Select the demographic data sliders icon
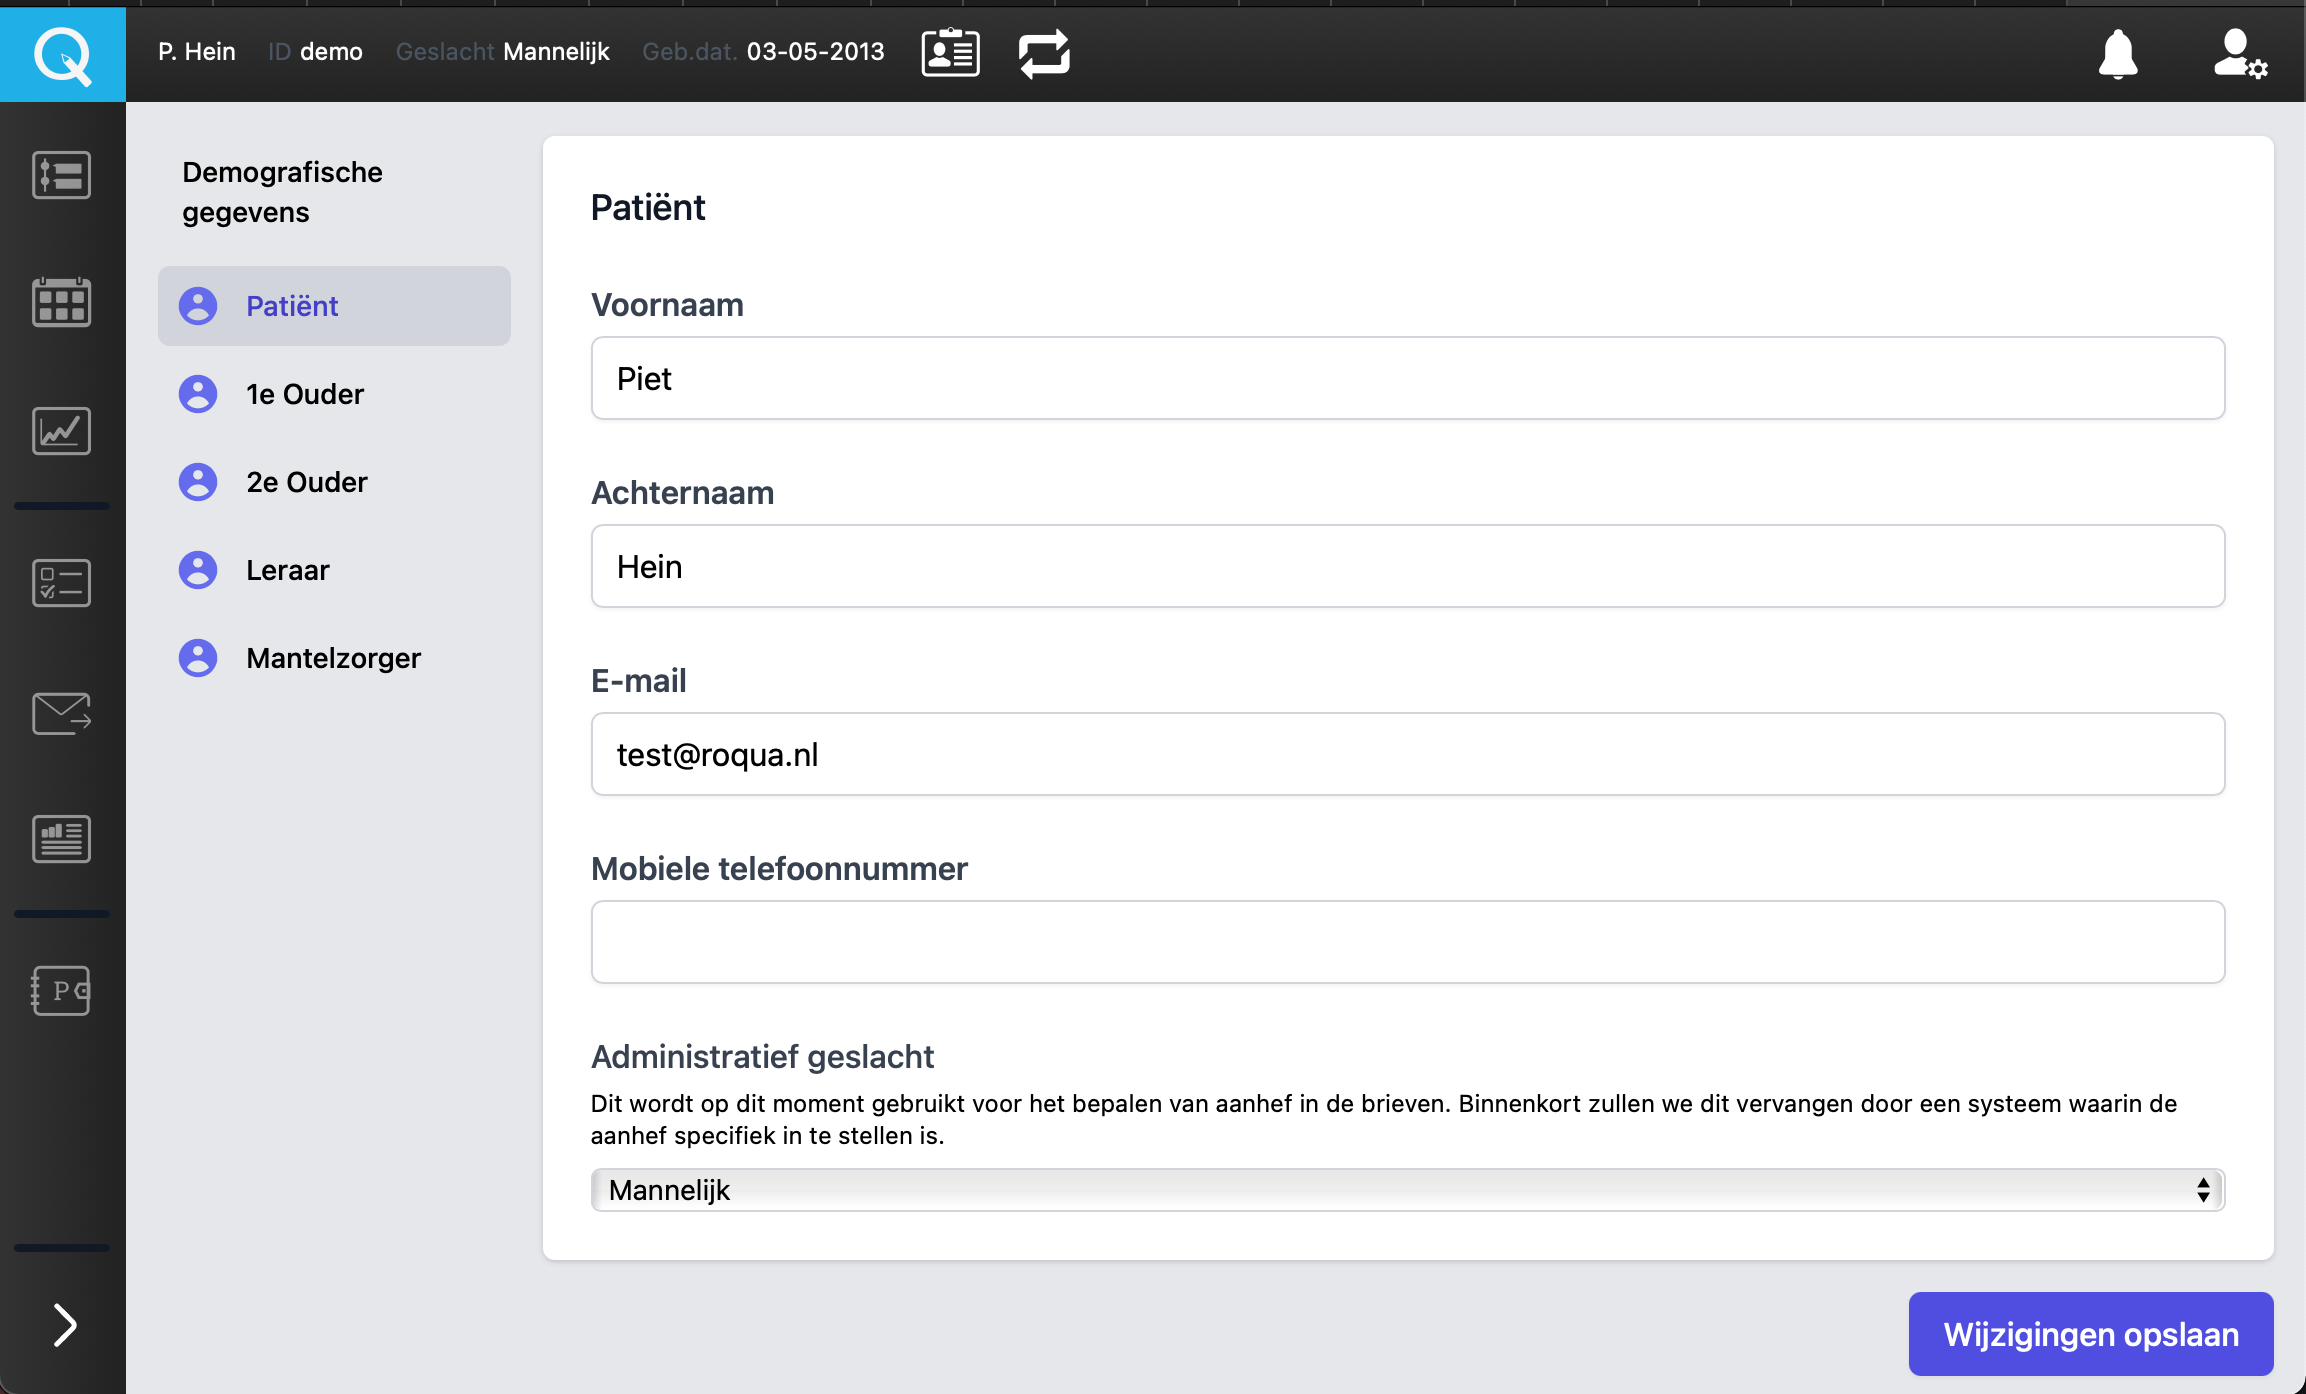The image size is (2306, 1394). click(x=61, y=174)
